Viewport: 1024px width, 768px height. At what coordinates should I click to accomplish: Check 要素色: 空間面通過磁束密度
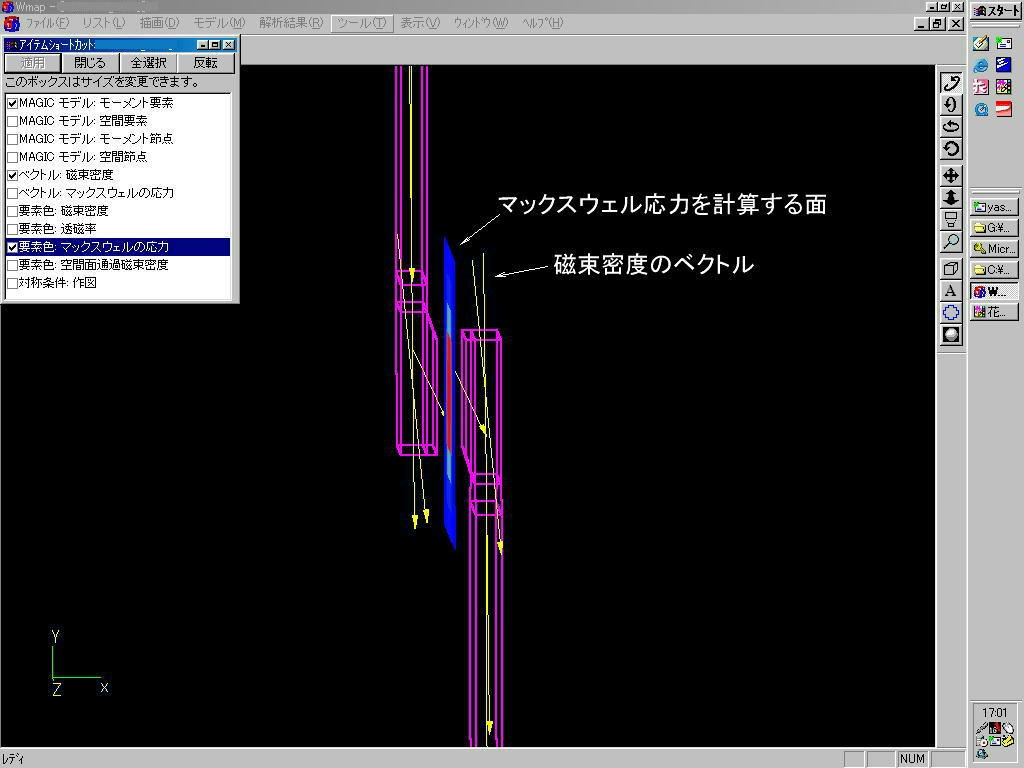coord(12,265)
